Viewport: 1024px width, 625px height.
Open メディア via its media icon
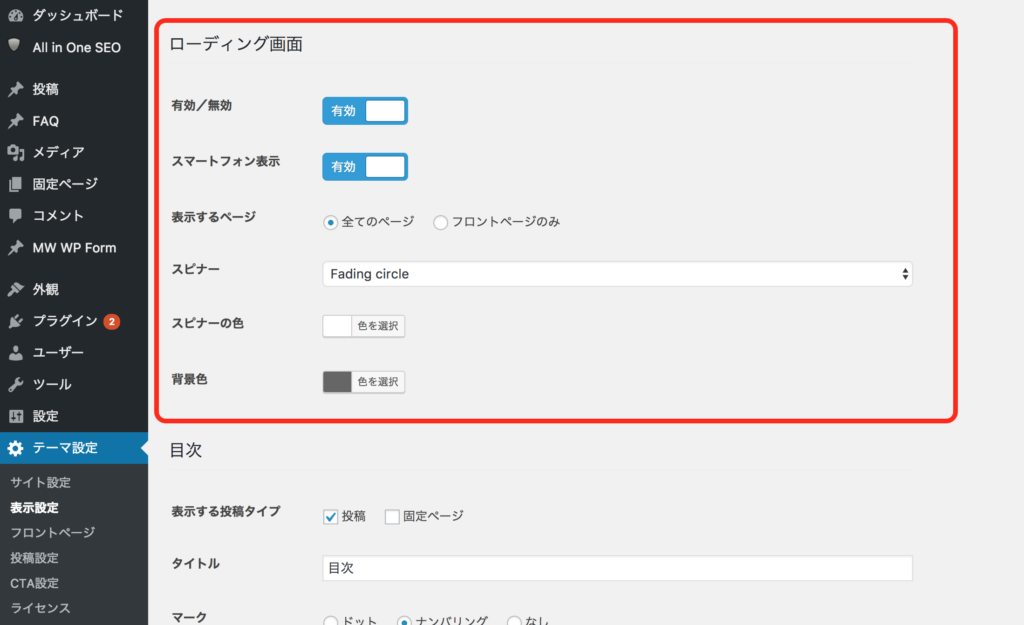click(x=15, y=152)
